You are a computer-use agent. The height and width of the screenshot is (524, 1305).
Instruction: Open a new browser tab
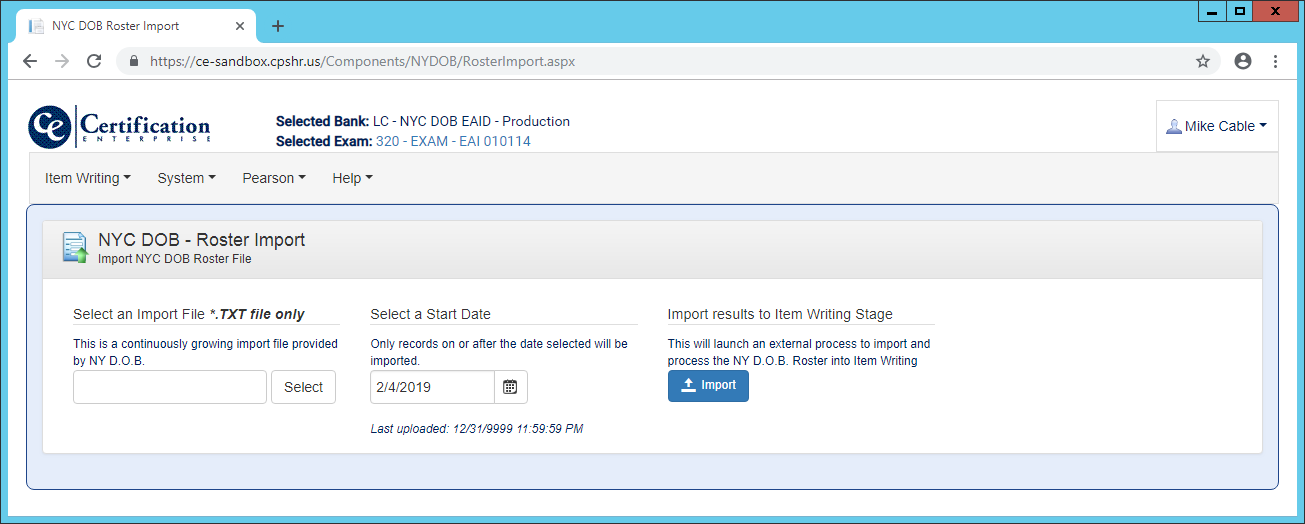tap(278, 26)
